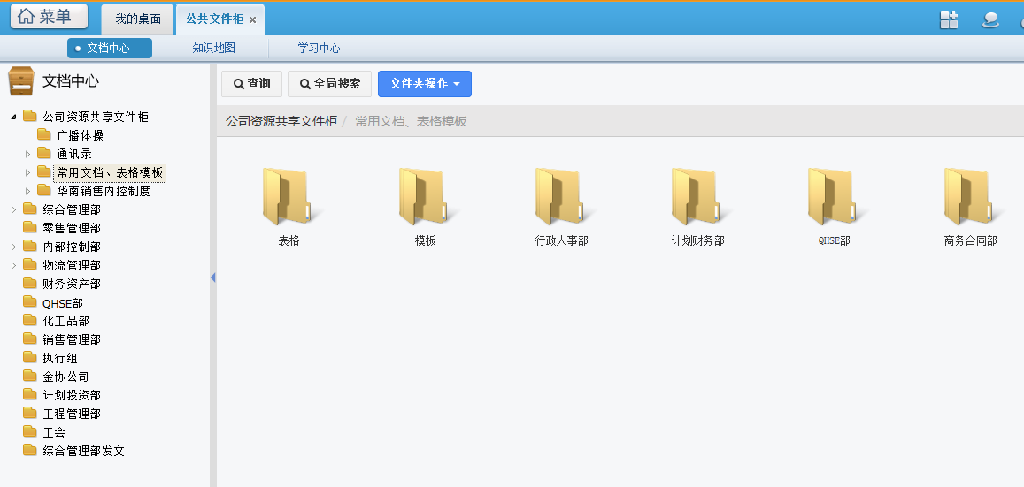The height and width of the screenshot is (487, 1024).
Task: Close the 公共文件柜 tab
Action: click(253, 20)
